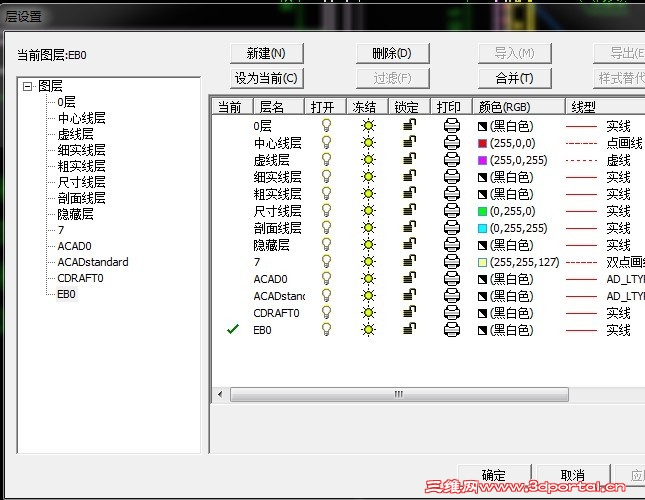Select 中心线层 in the layer tree

coord(81,118)
